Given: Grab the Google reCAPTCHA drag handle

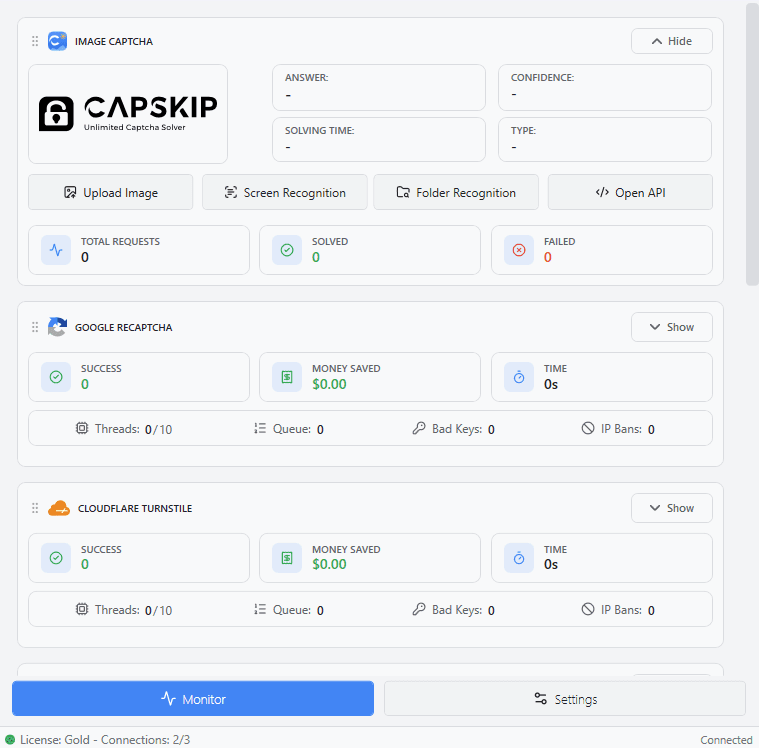Looking at the screenshot, I should pyautogui.click(x=35, y=327).
